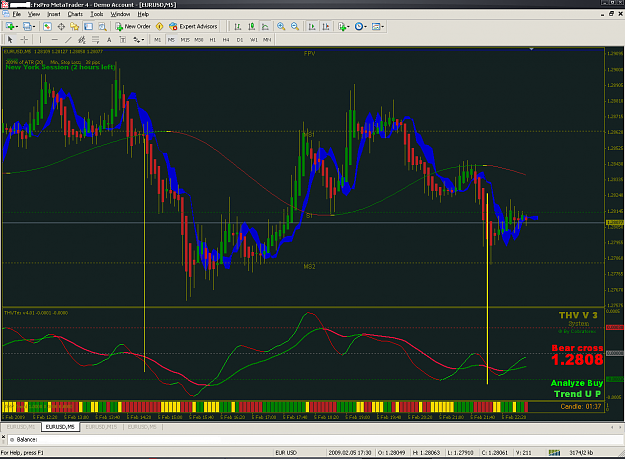This screenshot has height=459, width=625.
Task: Toggle the Terminal window icon
Action: pyautogui.click(x=88, y=26)
